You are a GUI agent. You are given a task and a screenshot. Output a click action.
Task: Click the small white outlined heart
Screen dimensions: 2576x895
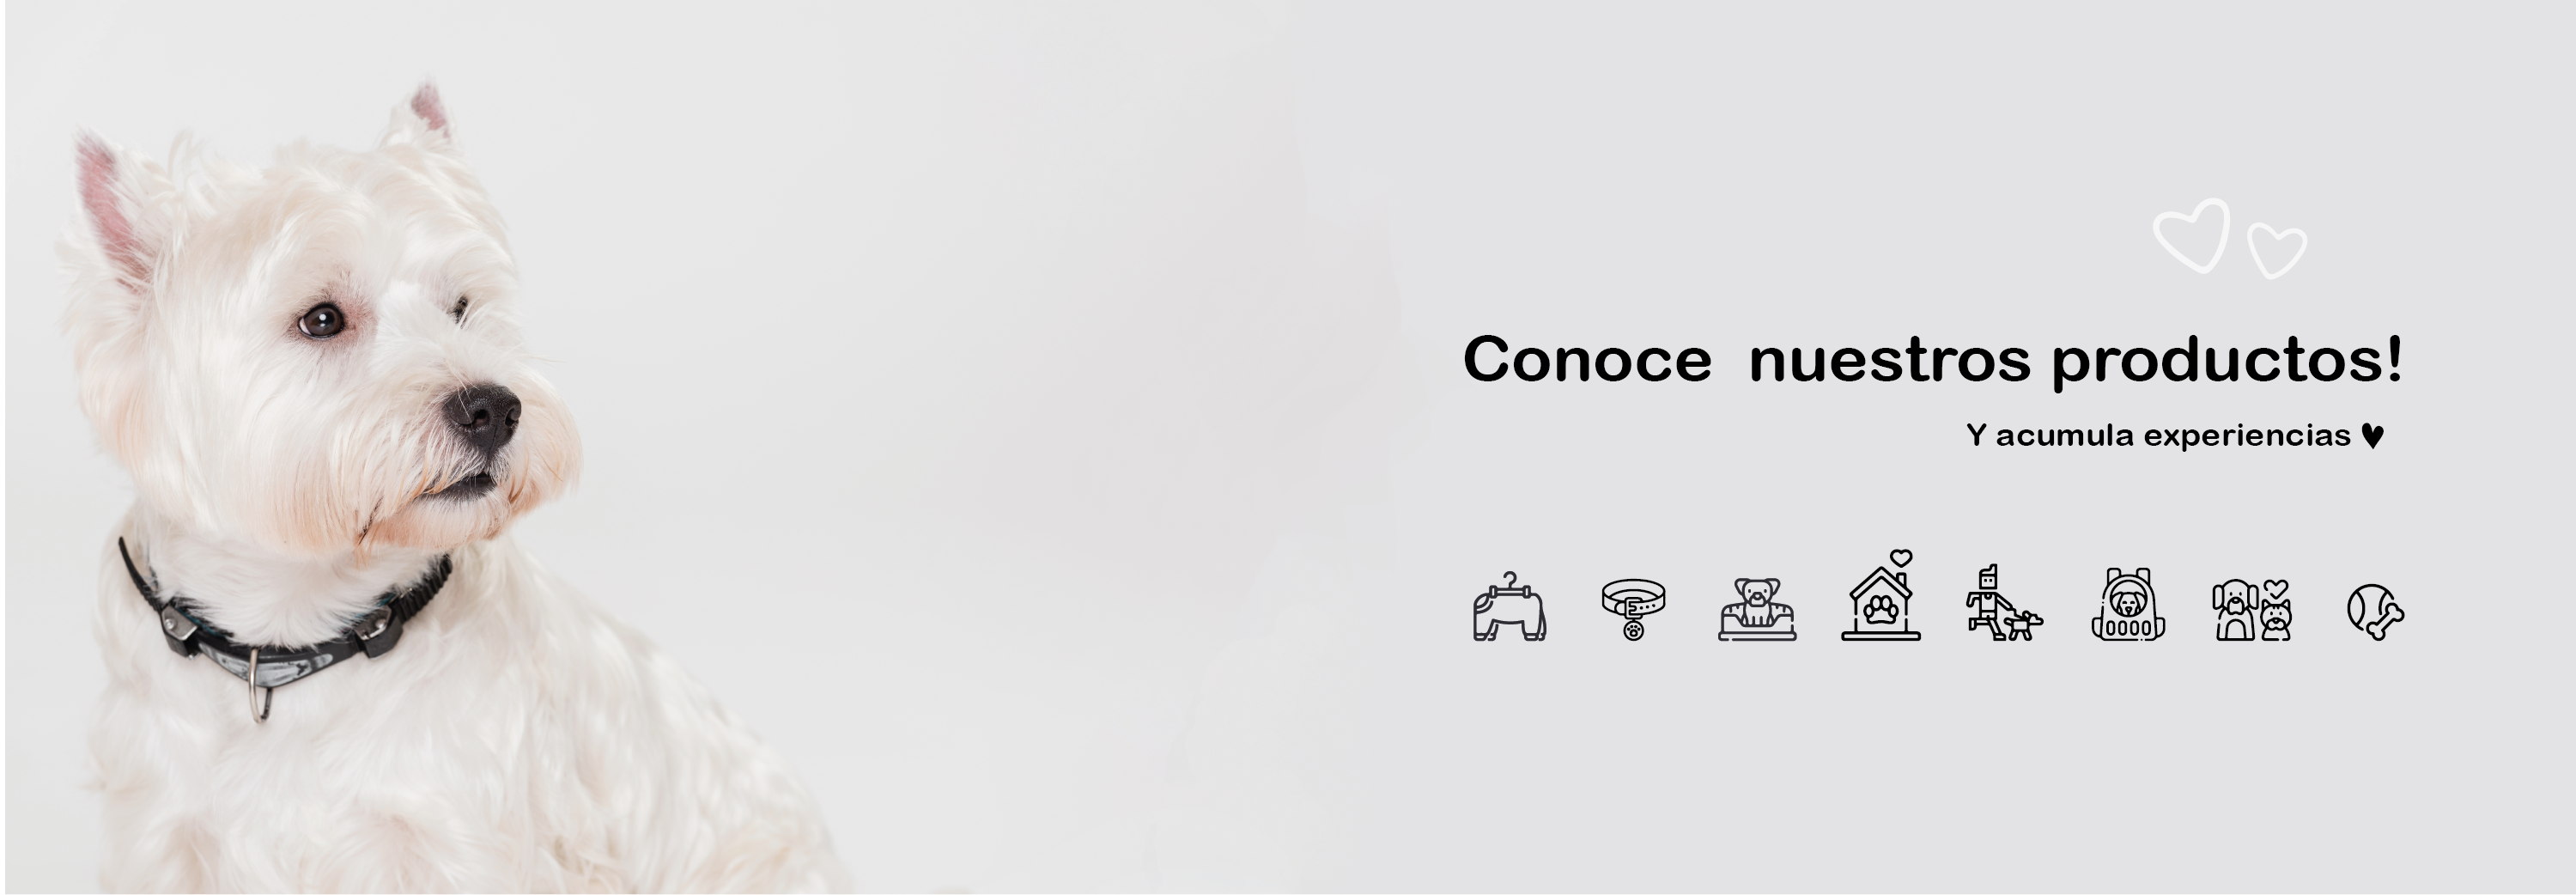coord(2277,251)
